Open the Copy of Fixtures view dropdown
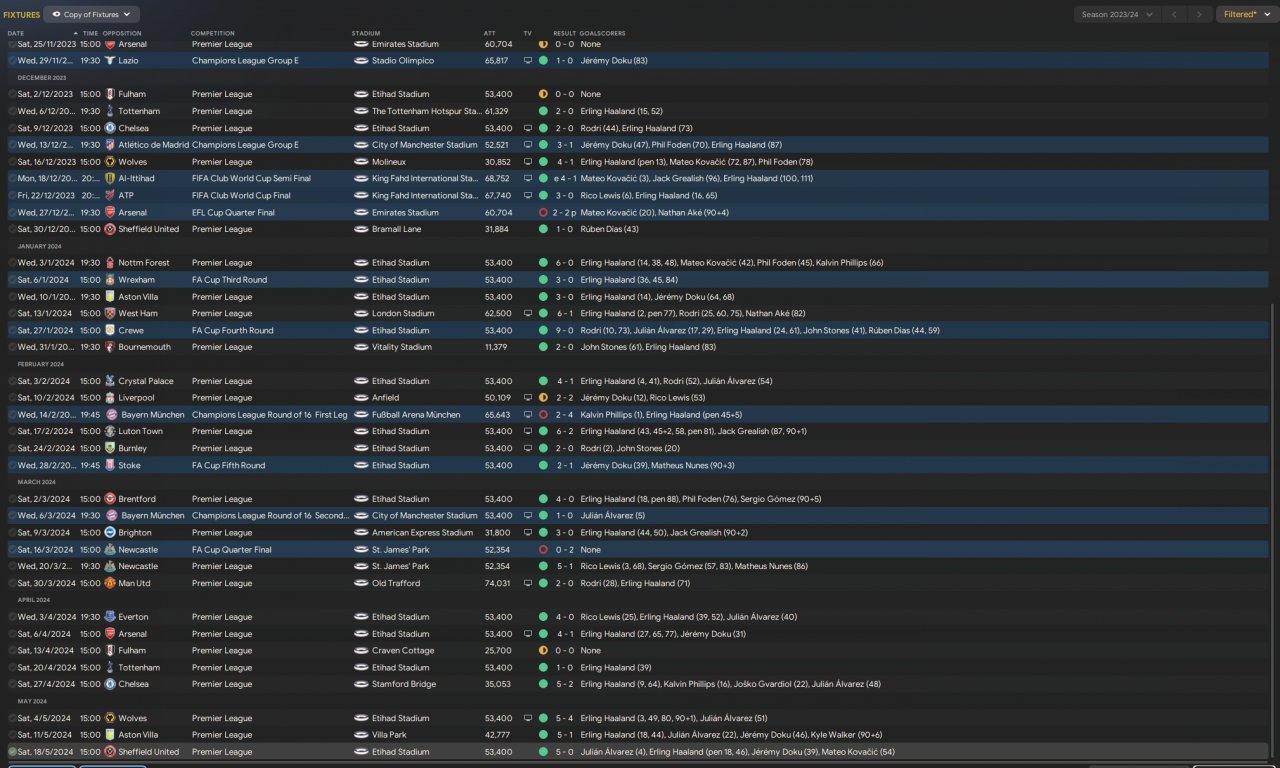 [x=92, y=15]
